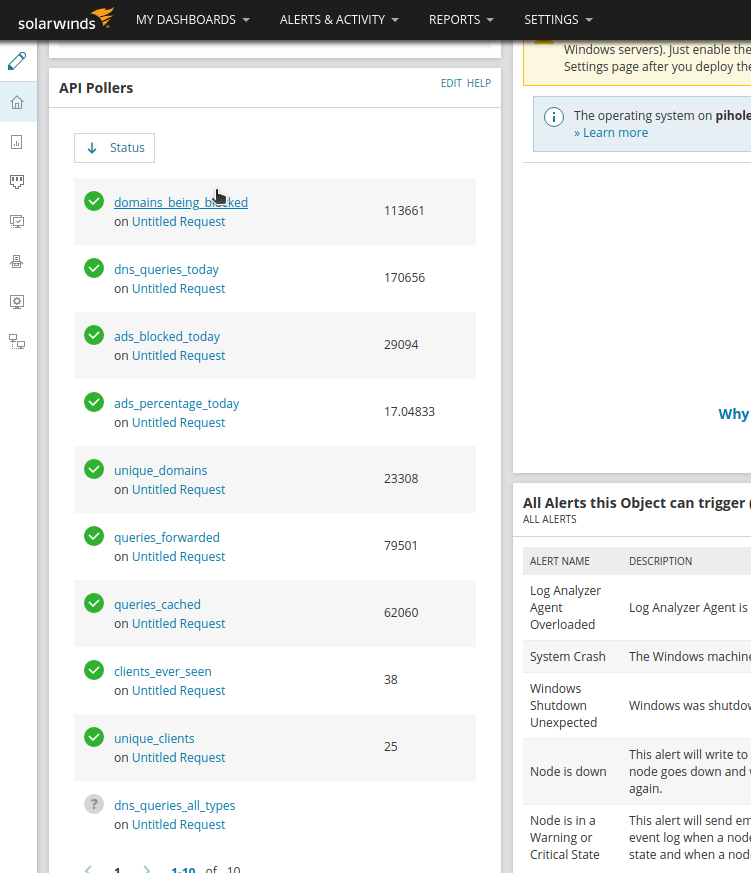Click the ALERT NAME column header
This screenshot has width=751, height=873.
[559, 561]
